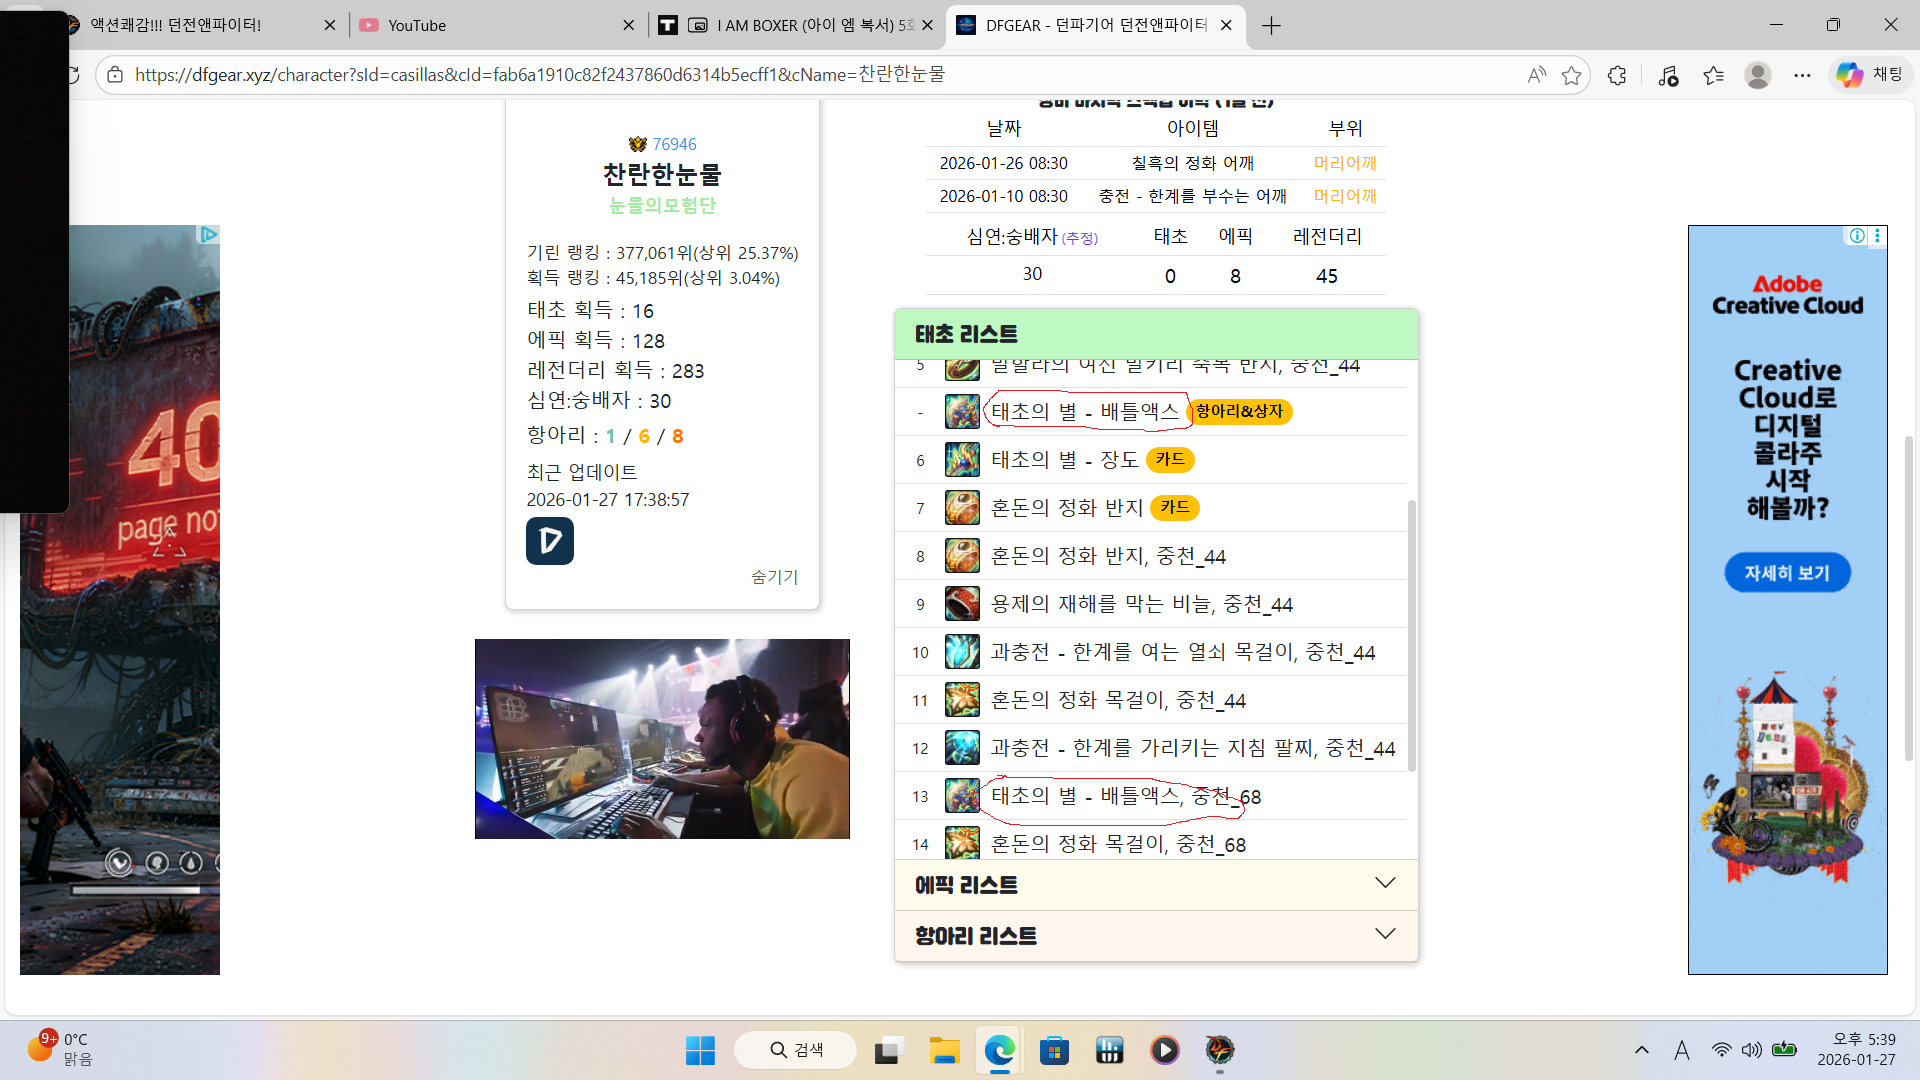Click the 태초 리스트 vertical scrollbar
The image size is (1920, 1080).
1411,635
